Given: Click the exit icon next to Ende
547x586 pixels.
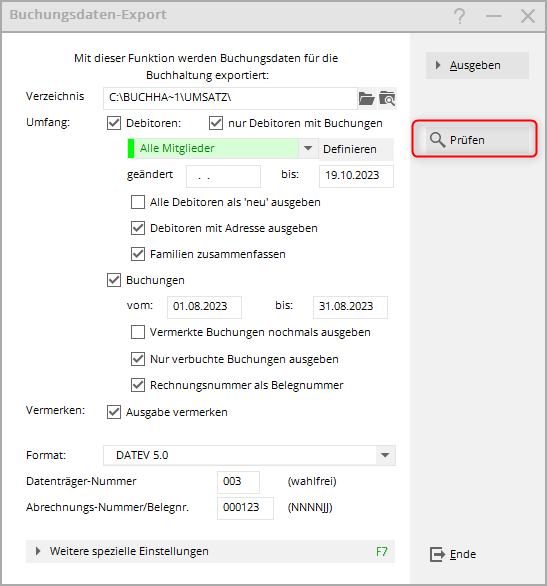Looking at the screenshot, I should click(x=437, y=554).
